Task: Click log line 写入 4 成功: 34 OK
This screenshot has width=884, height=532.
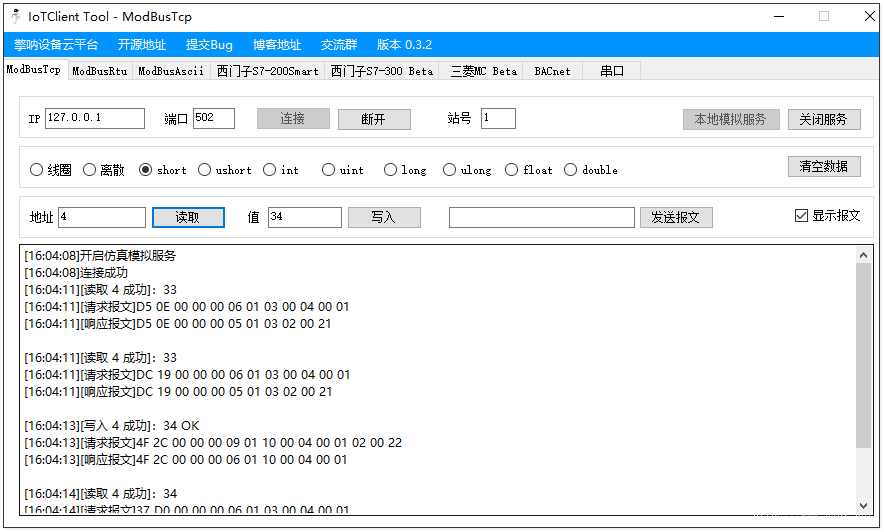Action: point(112,425)
